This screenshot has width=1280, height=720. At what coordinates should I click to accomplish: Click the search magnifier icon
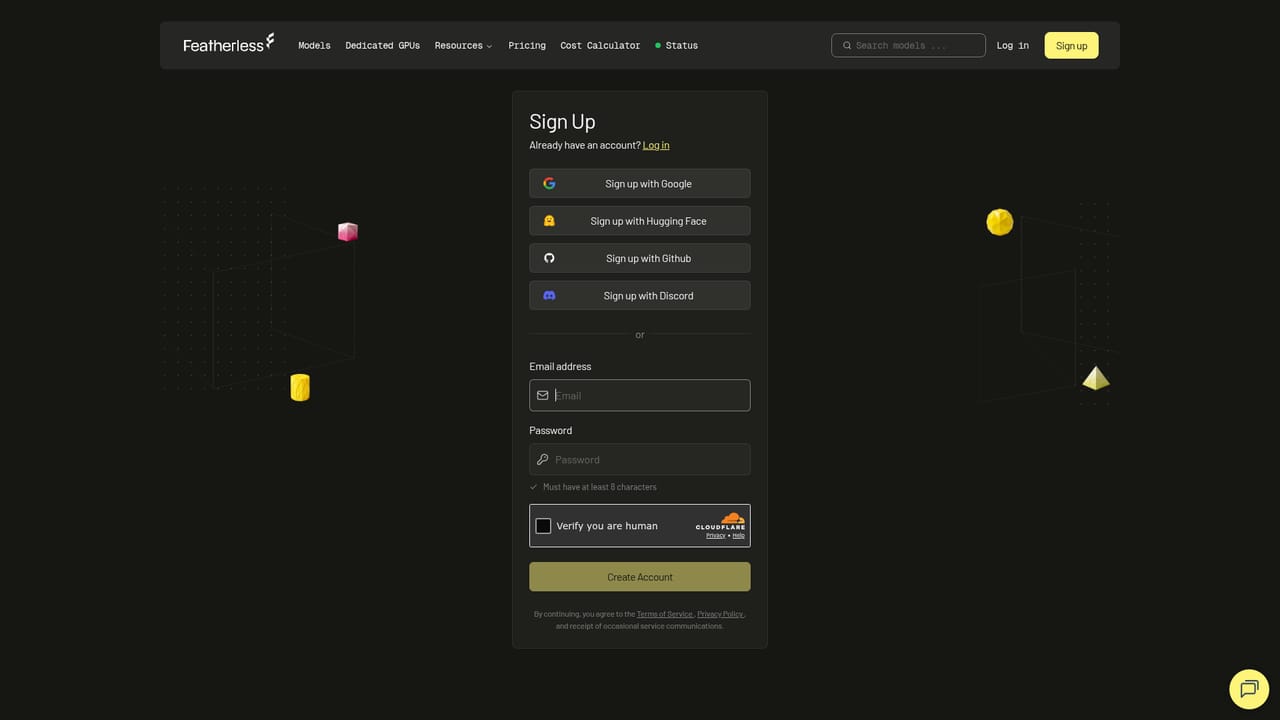pyautogui.click(x=847, y=45)
